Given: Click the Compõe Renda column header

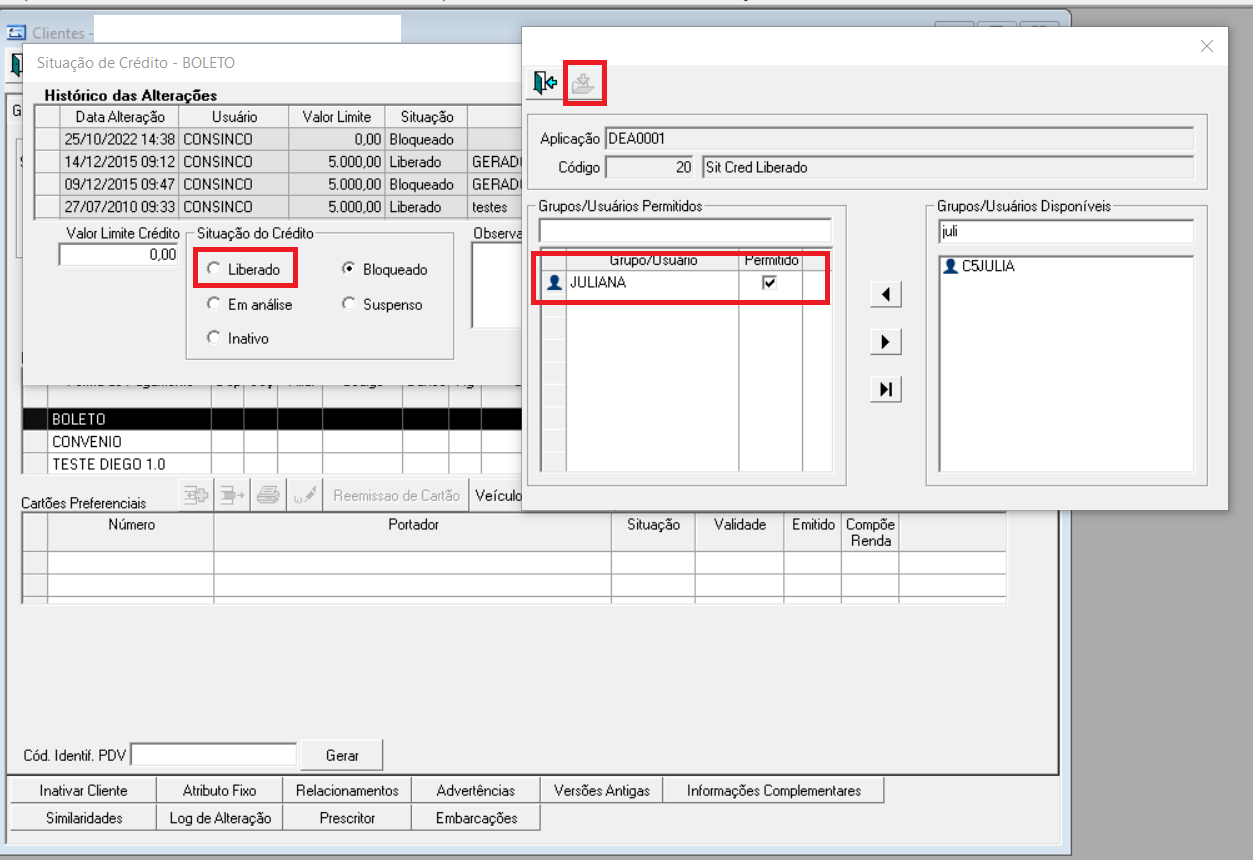Looking at the screenshot, I should pyautogui.click(x=870, y=532).
